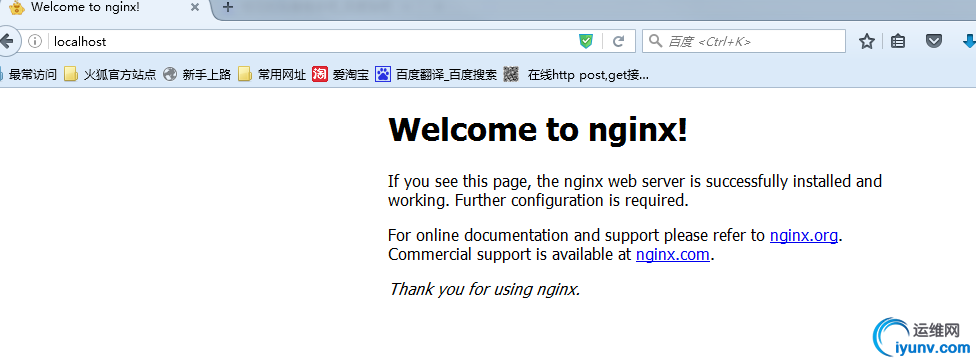
Task: Go back with the back arrow
Action: click(7, 41)
